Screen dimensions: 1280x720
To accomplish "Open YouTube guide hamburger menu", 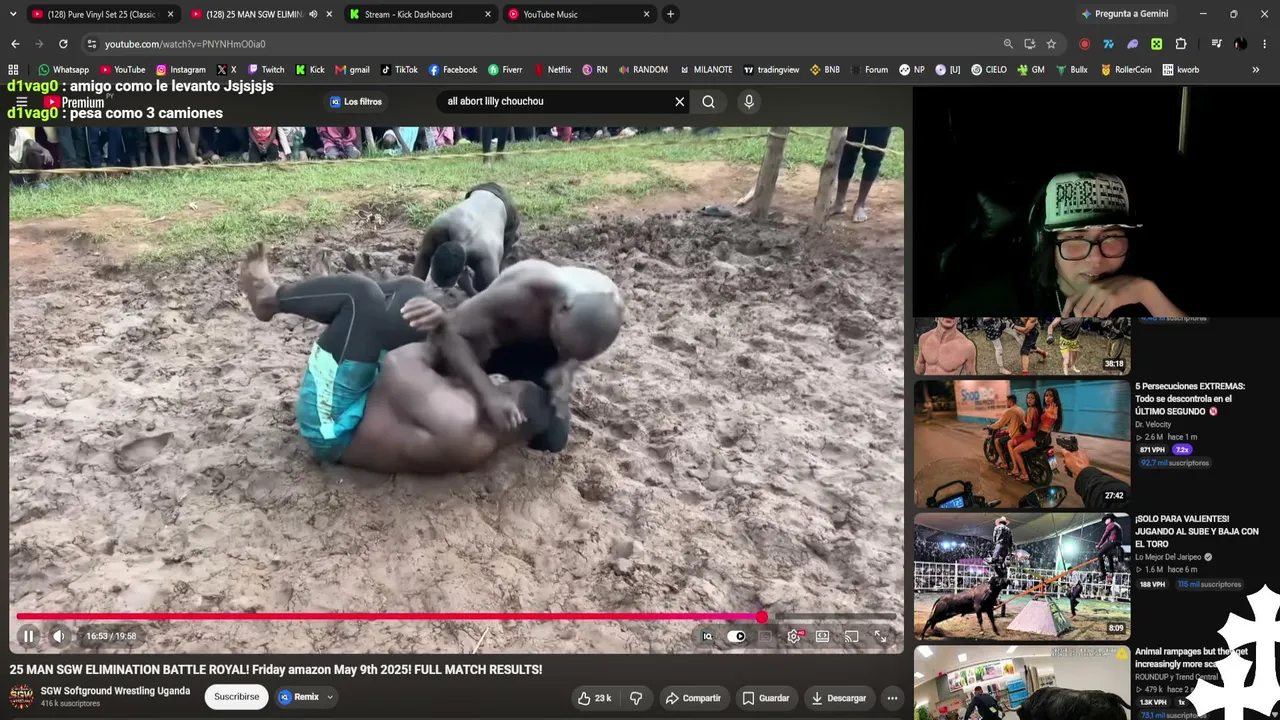I will pos(21,102).
